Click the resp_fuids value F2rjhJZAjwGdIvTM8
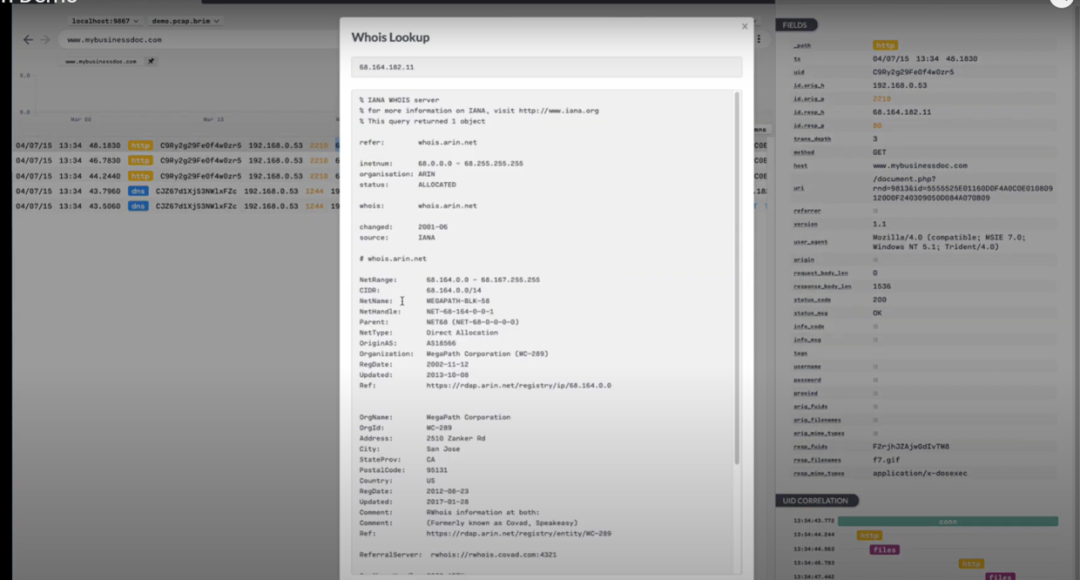 coord(911,446)
